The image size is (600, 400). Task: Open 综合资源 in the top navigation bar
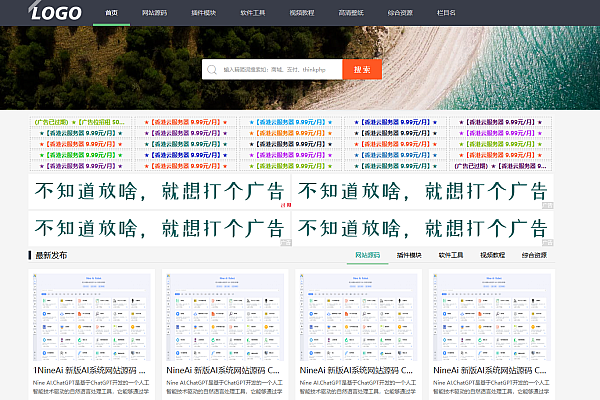pos(400,13)
